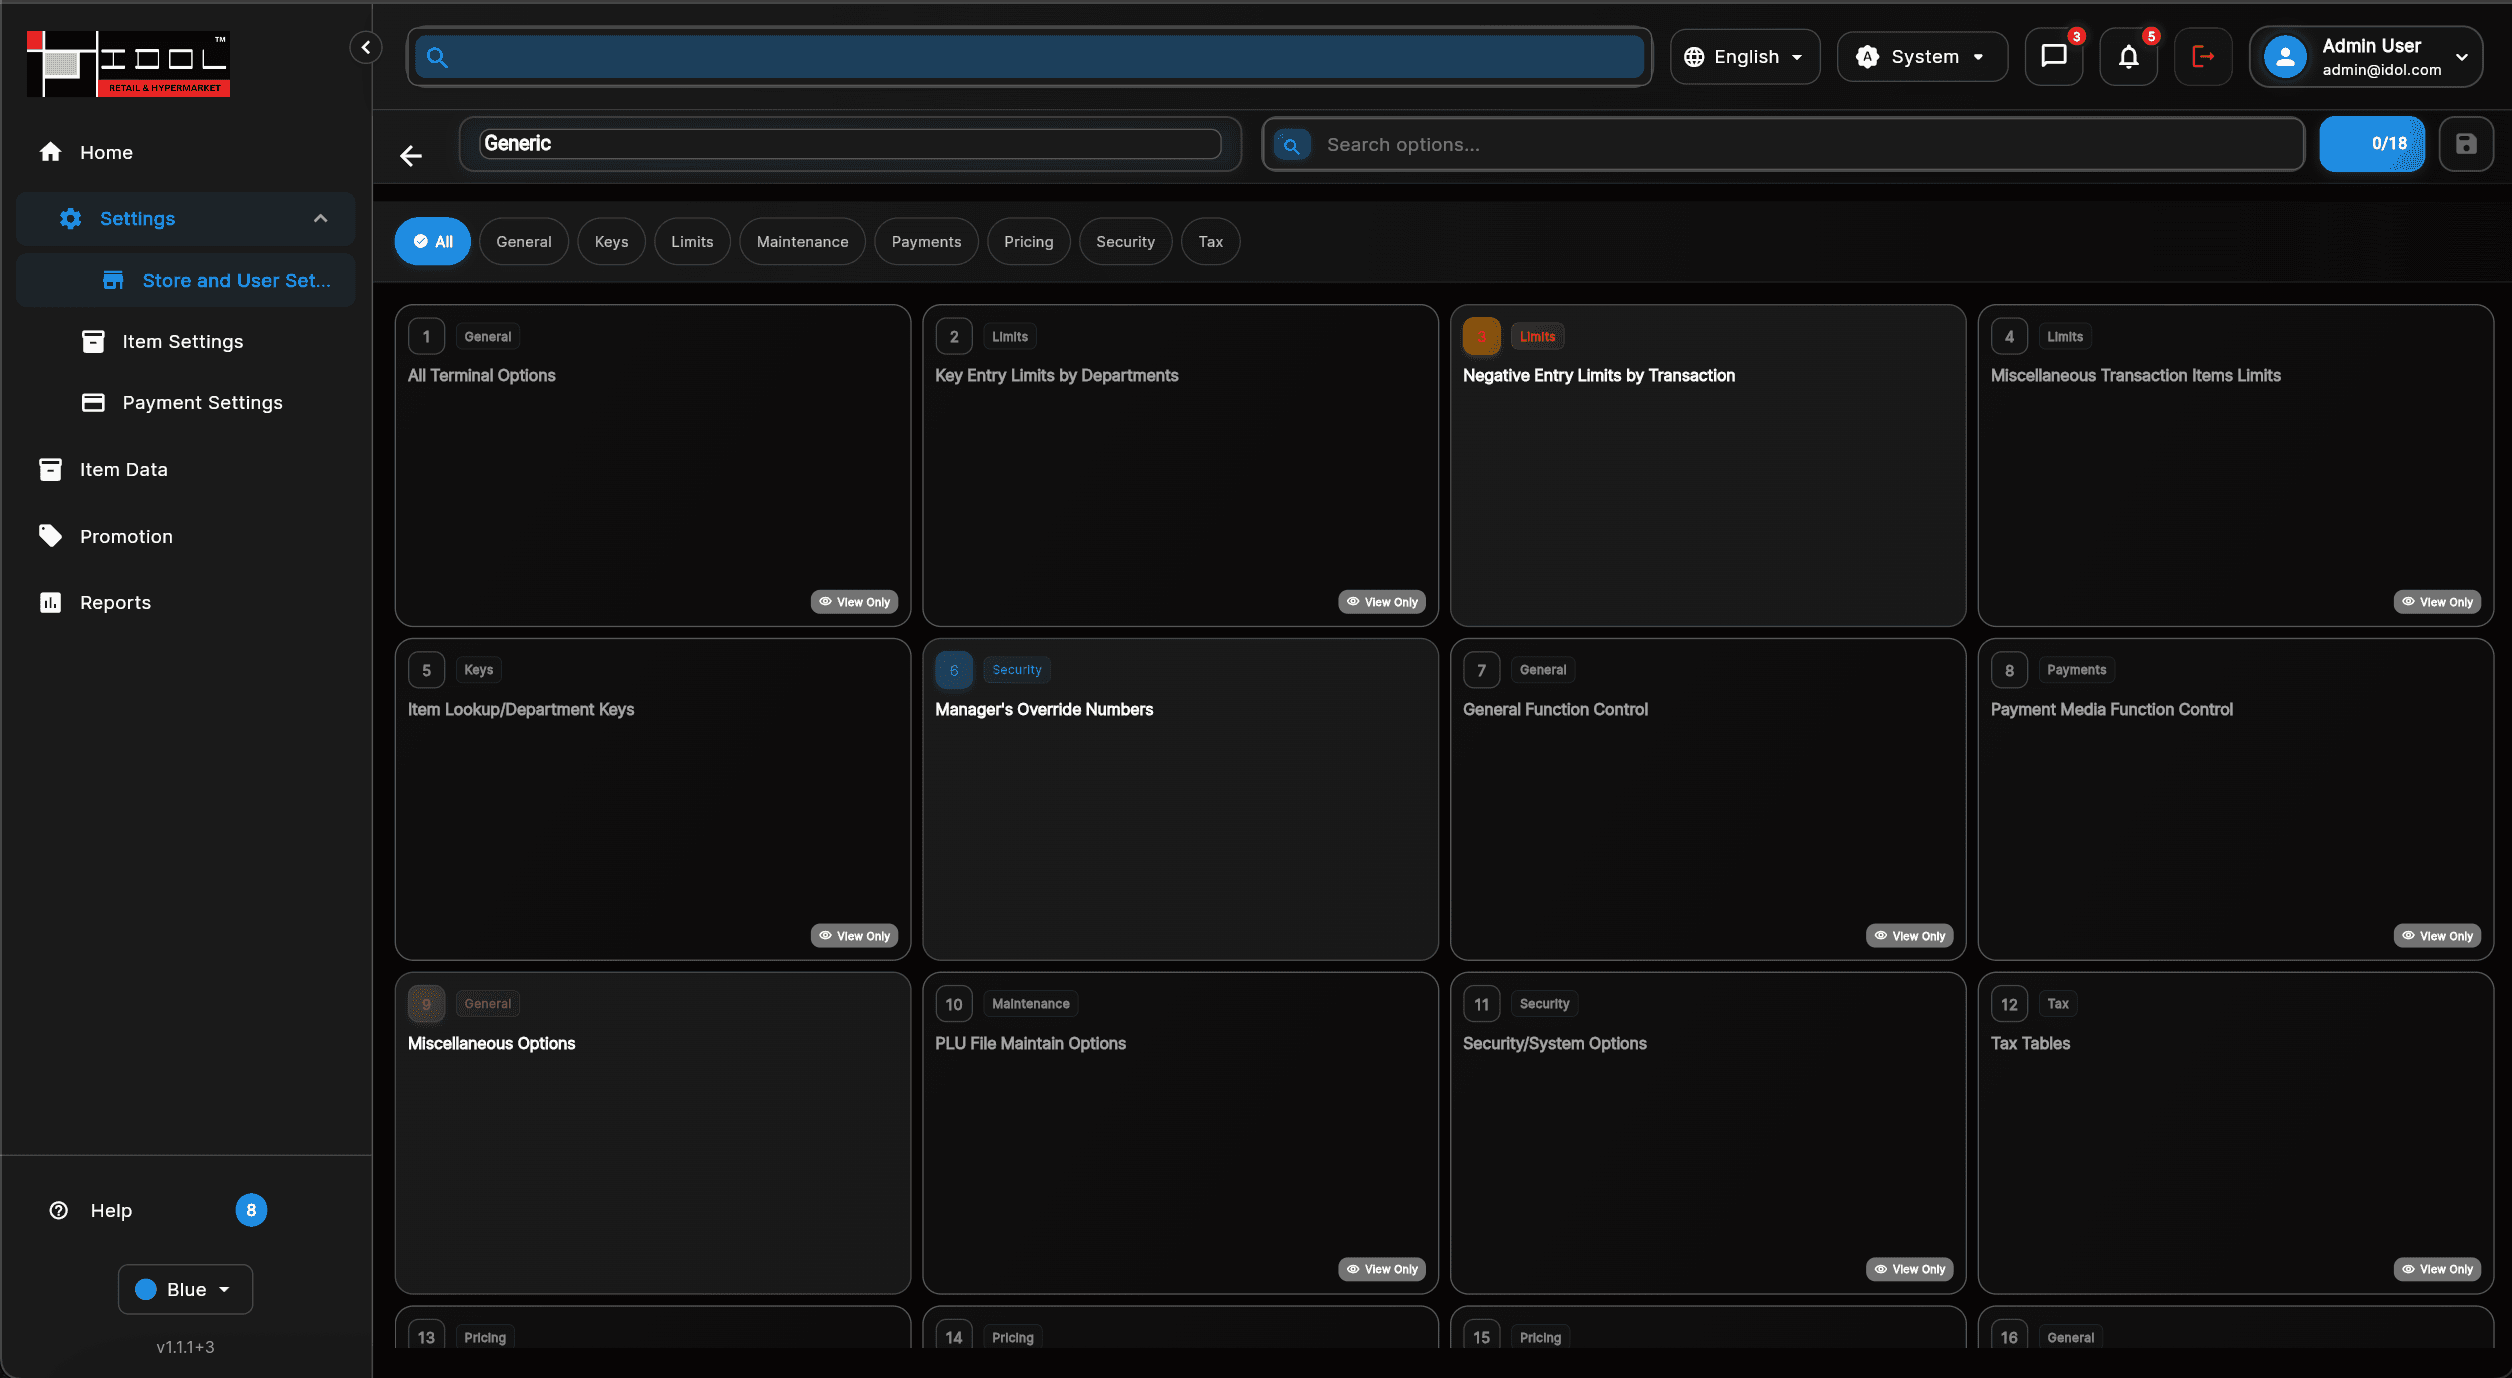
Task: Click View Only on Security/System Options card
Action: coord(1909,1269)
